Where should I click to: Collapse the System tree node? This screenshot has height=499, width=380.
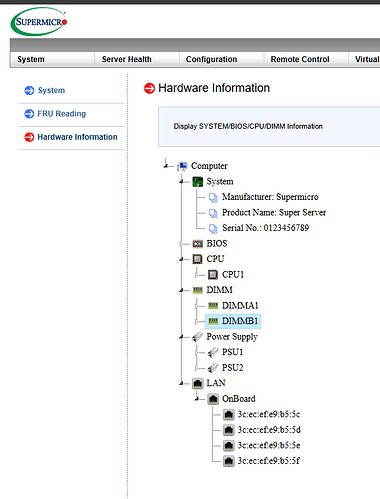click(182, 182)
